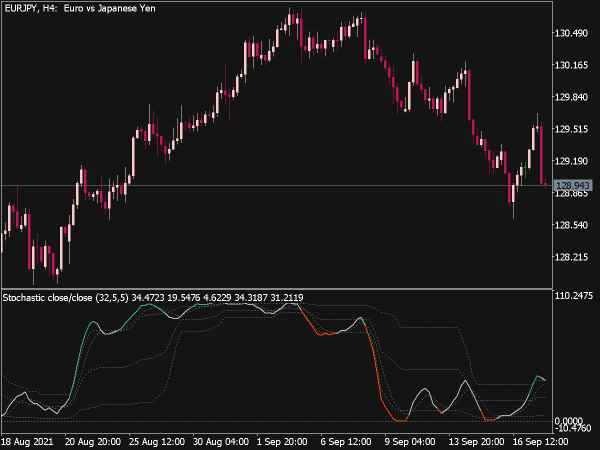Click indicator scale value 0.0000

(569, 421)
